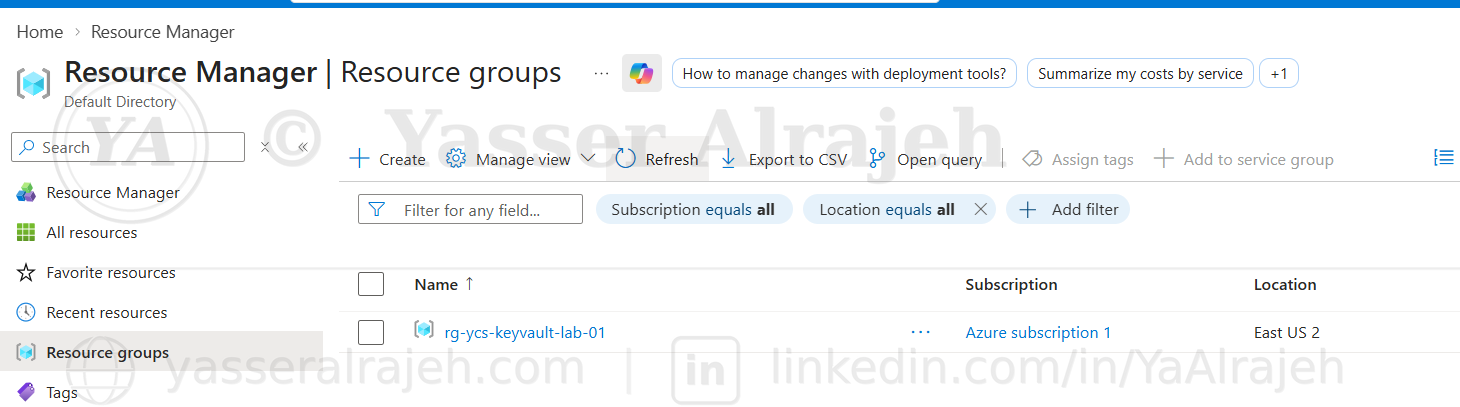Click the Subscription column header
The height and width of the screenshot is (407, 1460).
tap(1011, 284)
